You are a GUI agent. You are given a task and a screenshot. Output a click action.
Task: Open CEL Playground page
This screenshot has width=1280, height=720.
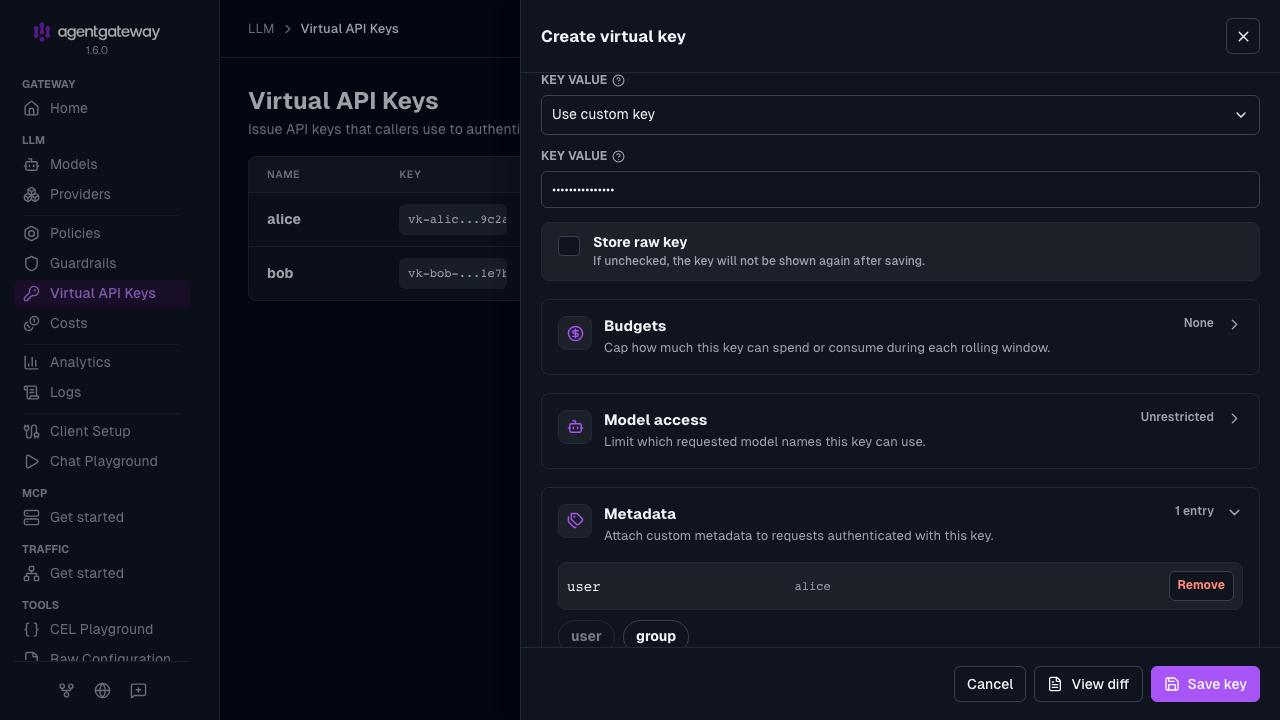pos(102,629)
